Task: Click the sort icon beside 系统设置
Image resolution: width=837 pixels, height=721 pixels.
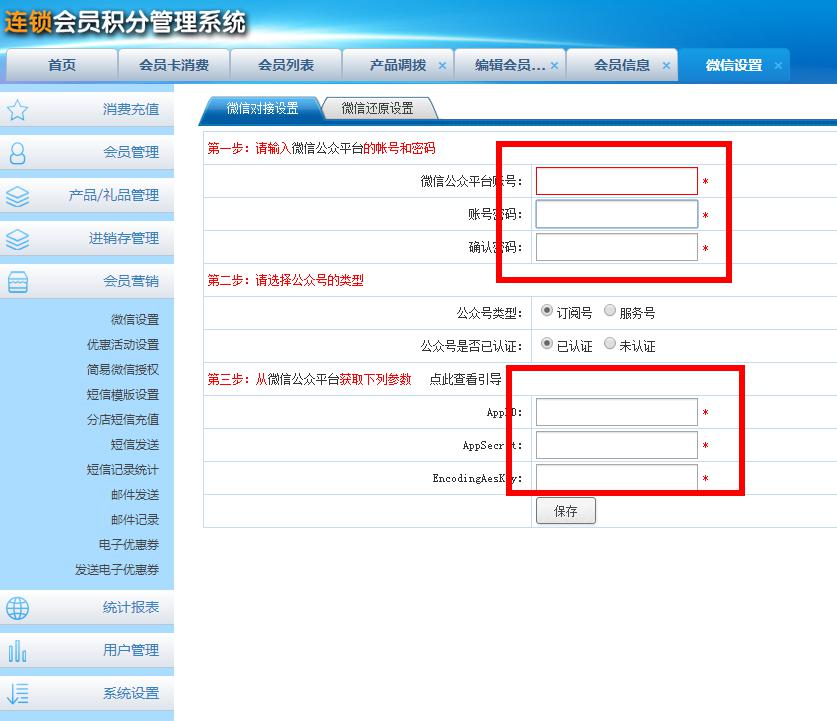Action: click(17, 694)
